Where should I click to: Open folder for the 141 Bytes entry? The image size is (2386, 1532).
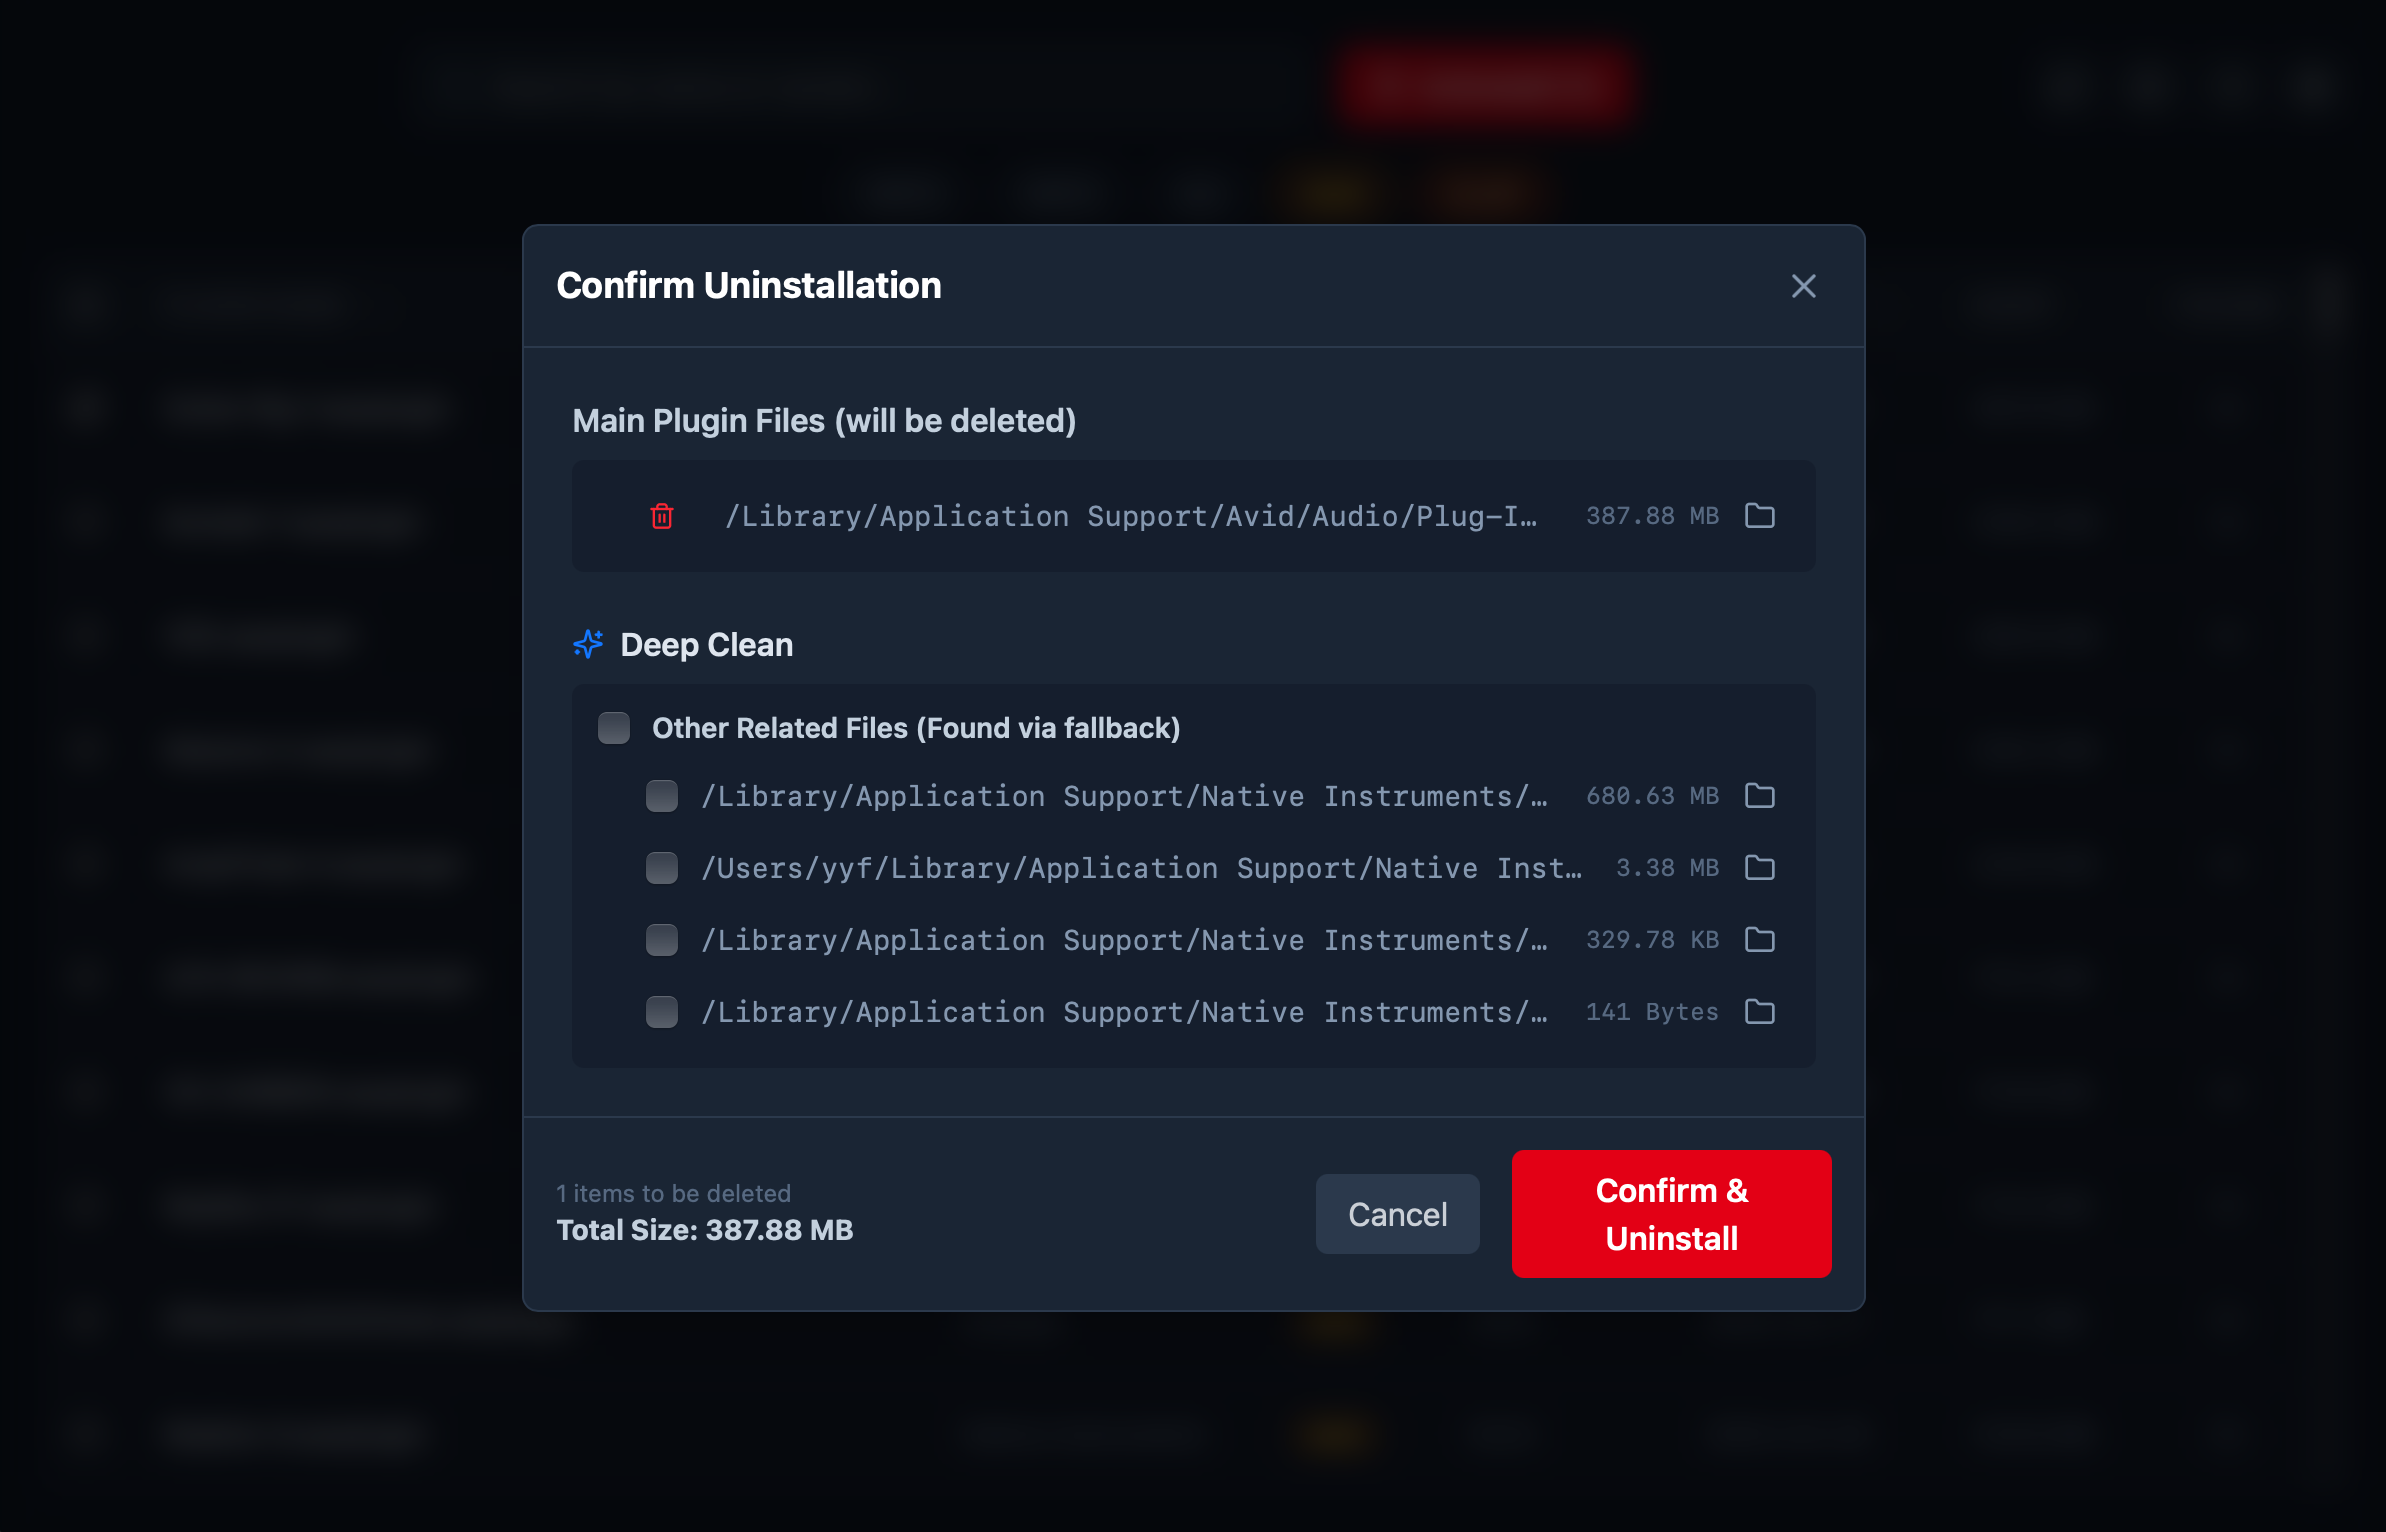tap(1760, 1012)
